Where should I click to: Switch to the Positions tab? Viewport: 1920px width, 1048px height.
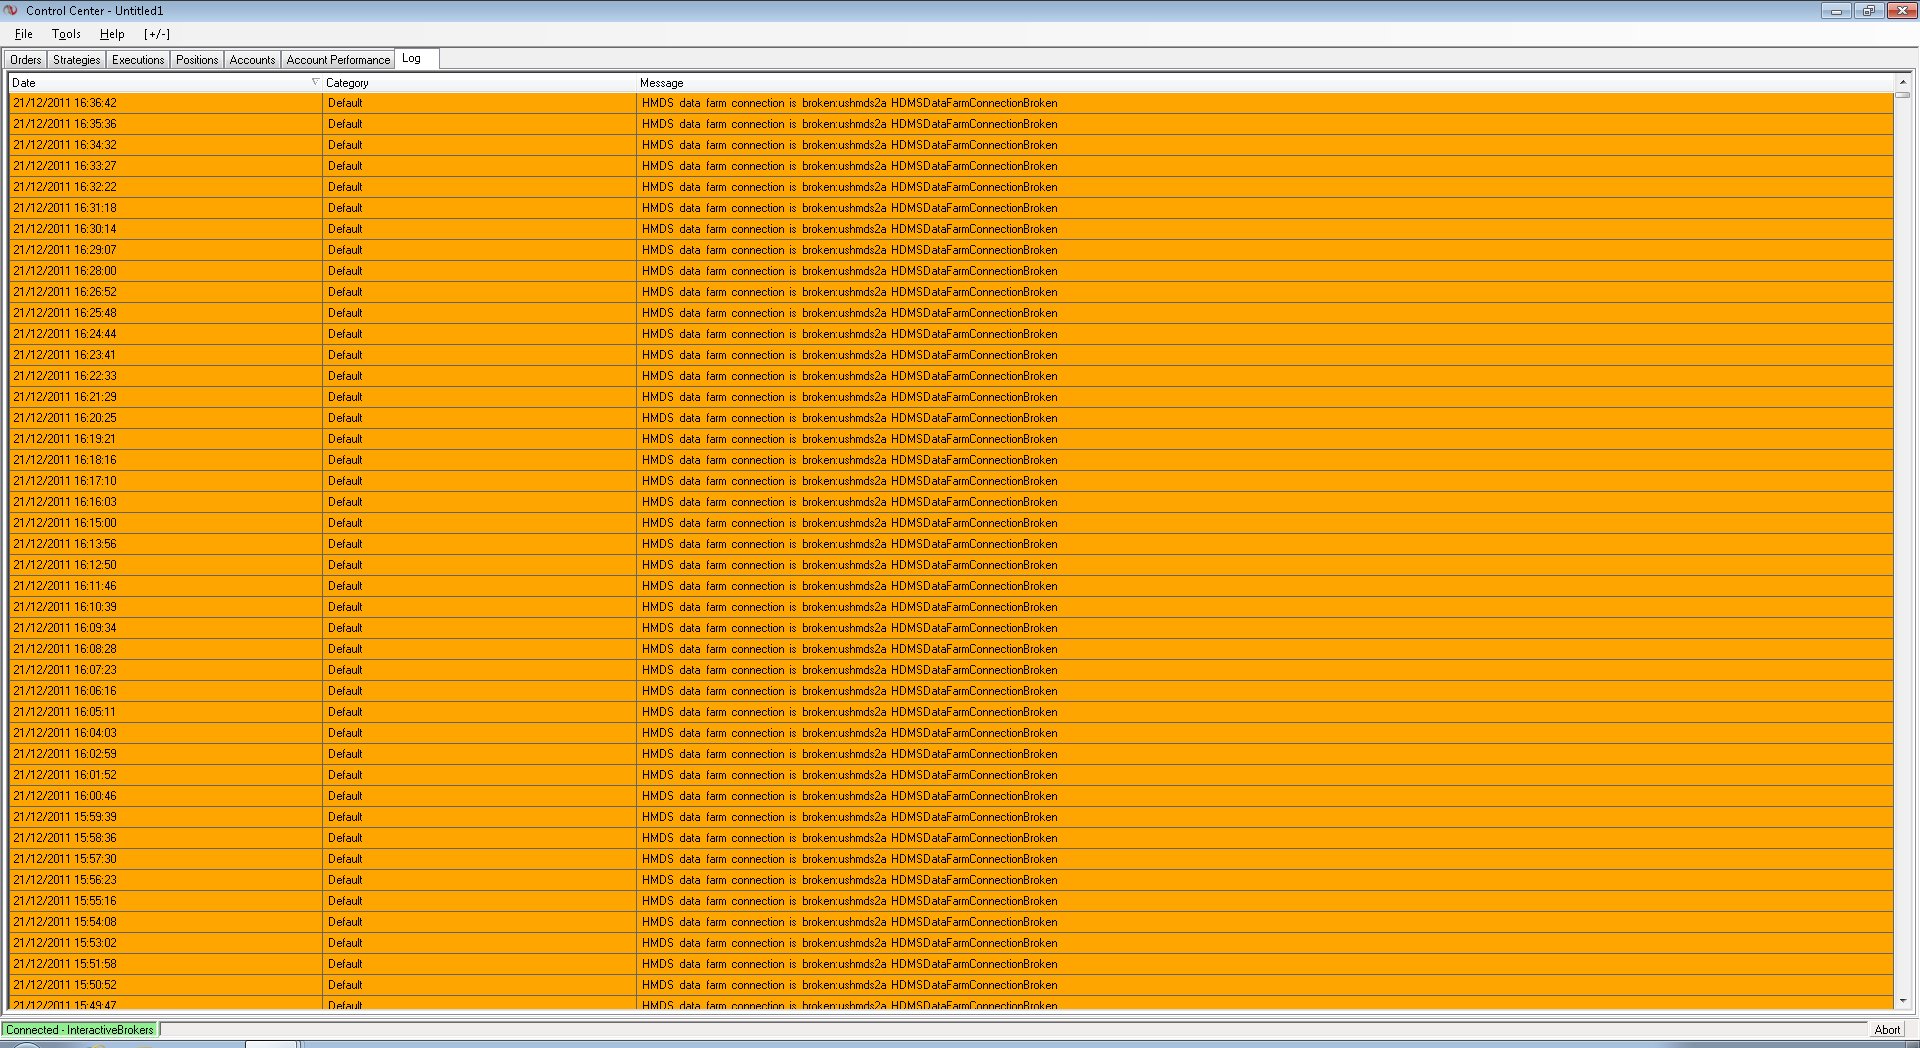point(197,60)
